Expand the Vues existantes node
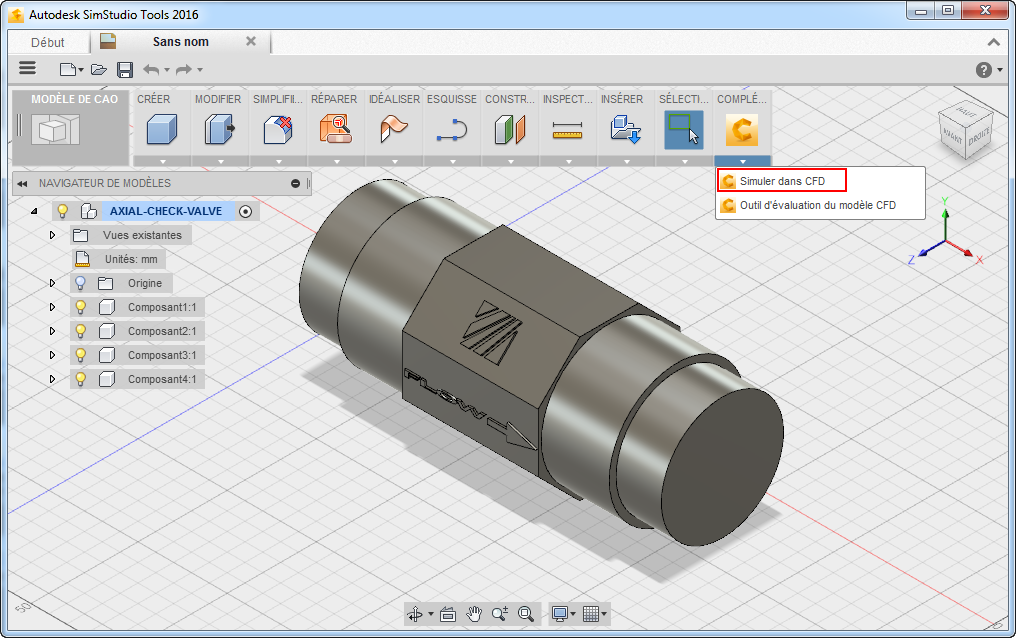The width and height of the screenshot is (1016, 638). point(52,235)
